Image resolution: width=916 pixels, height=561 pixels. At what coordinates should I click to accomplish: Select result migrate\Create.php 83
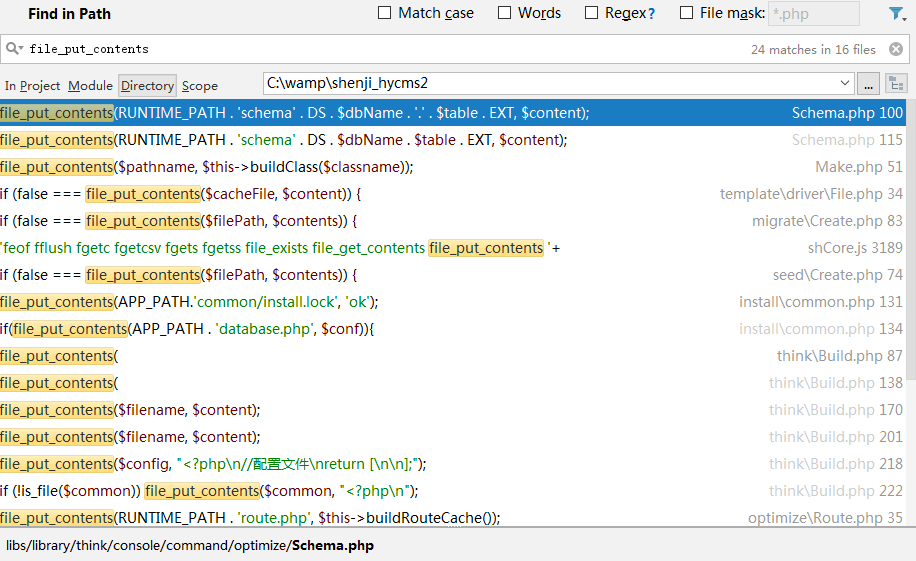453,221
